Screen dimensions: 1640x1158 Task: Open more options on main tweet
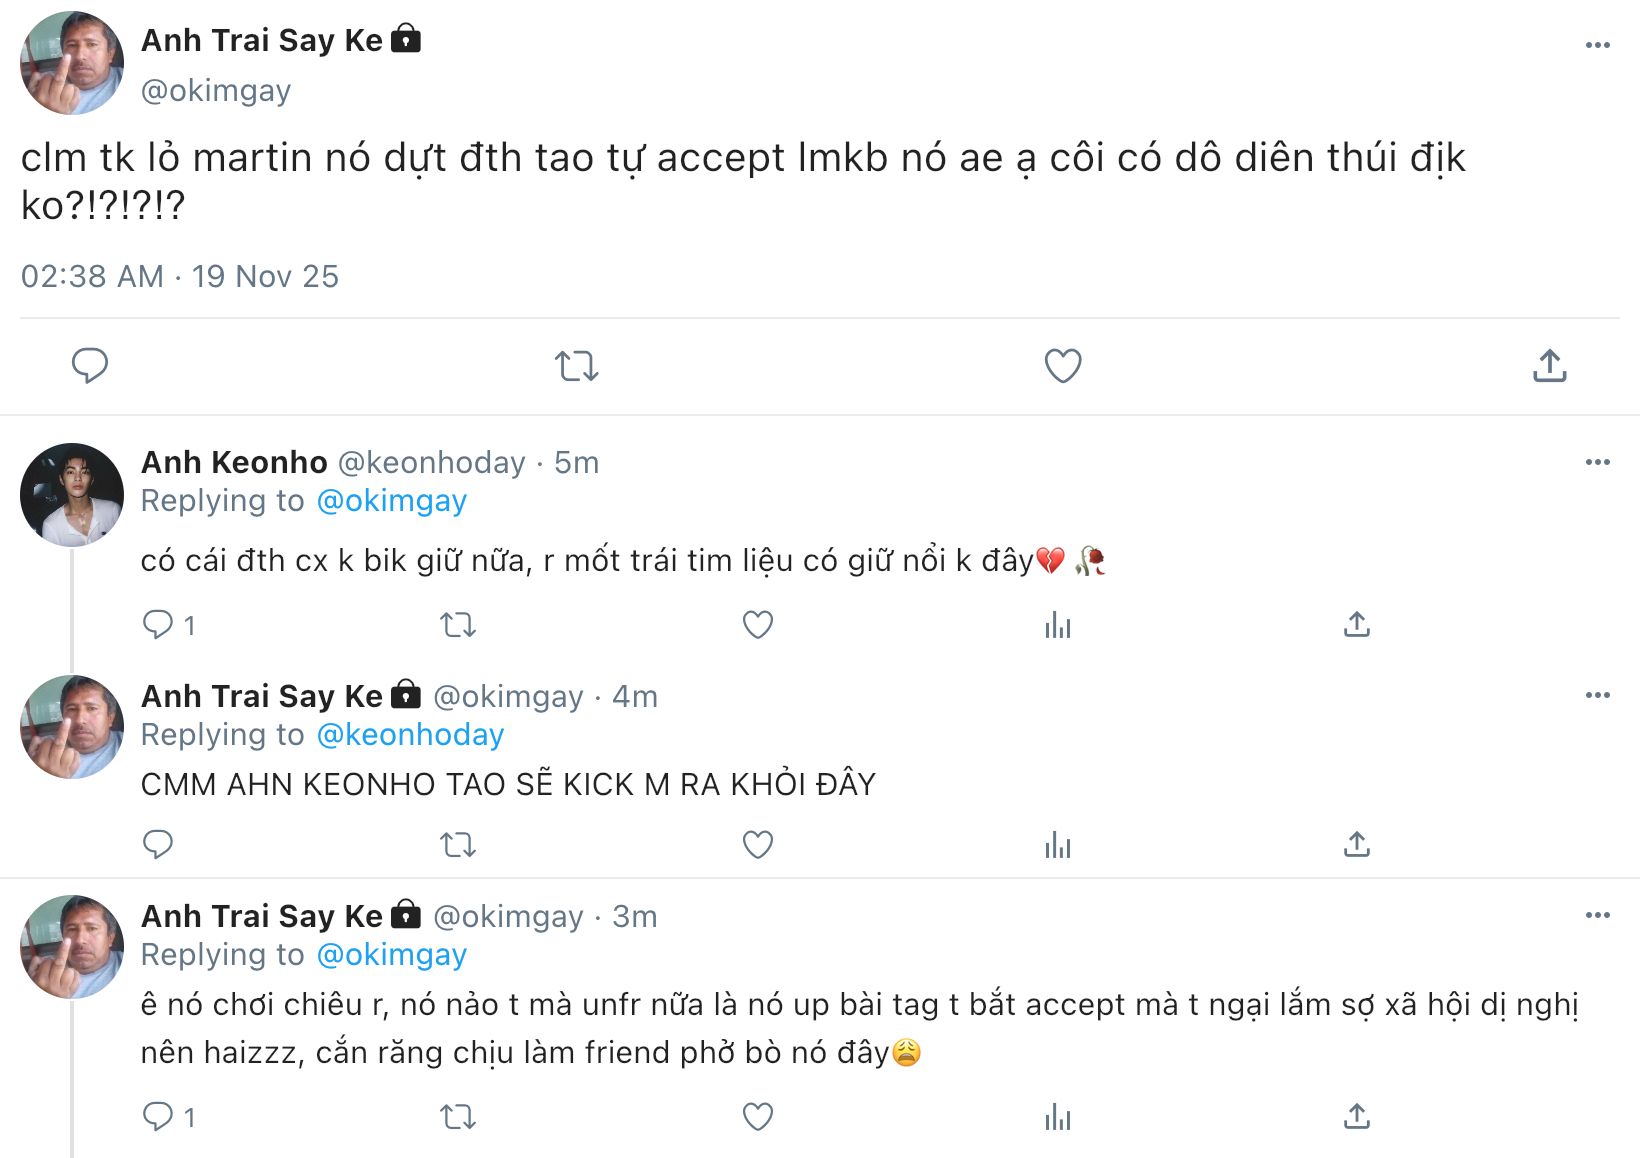[1597, 45]
